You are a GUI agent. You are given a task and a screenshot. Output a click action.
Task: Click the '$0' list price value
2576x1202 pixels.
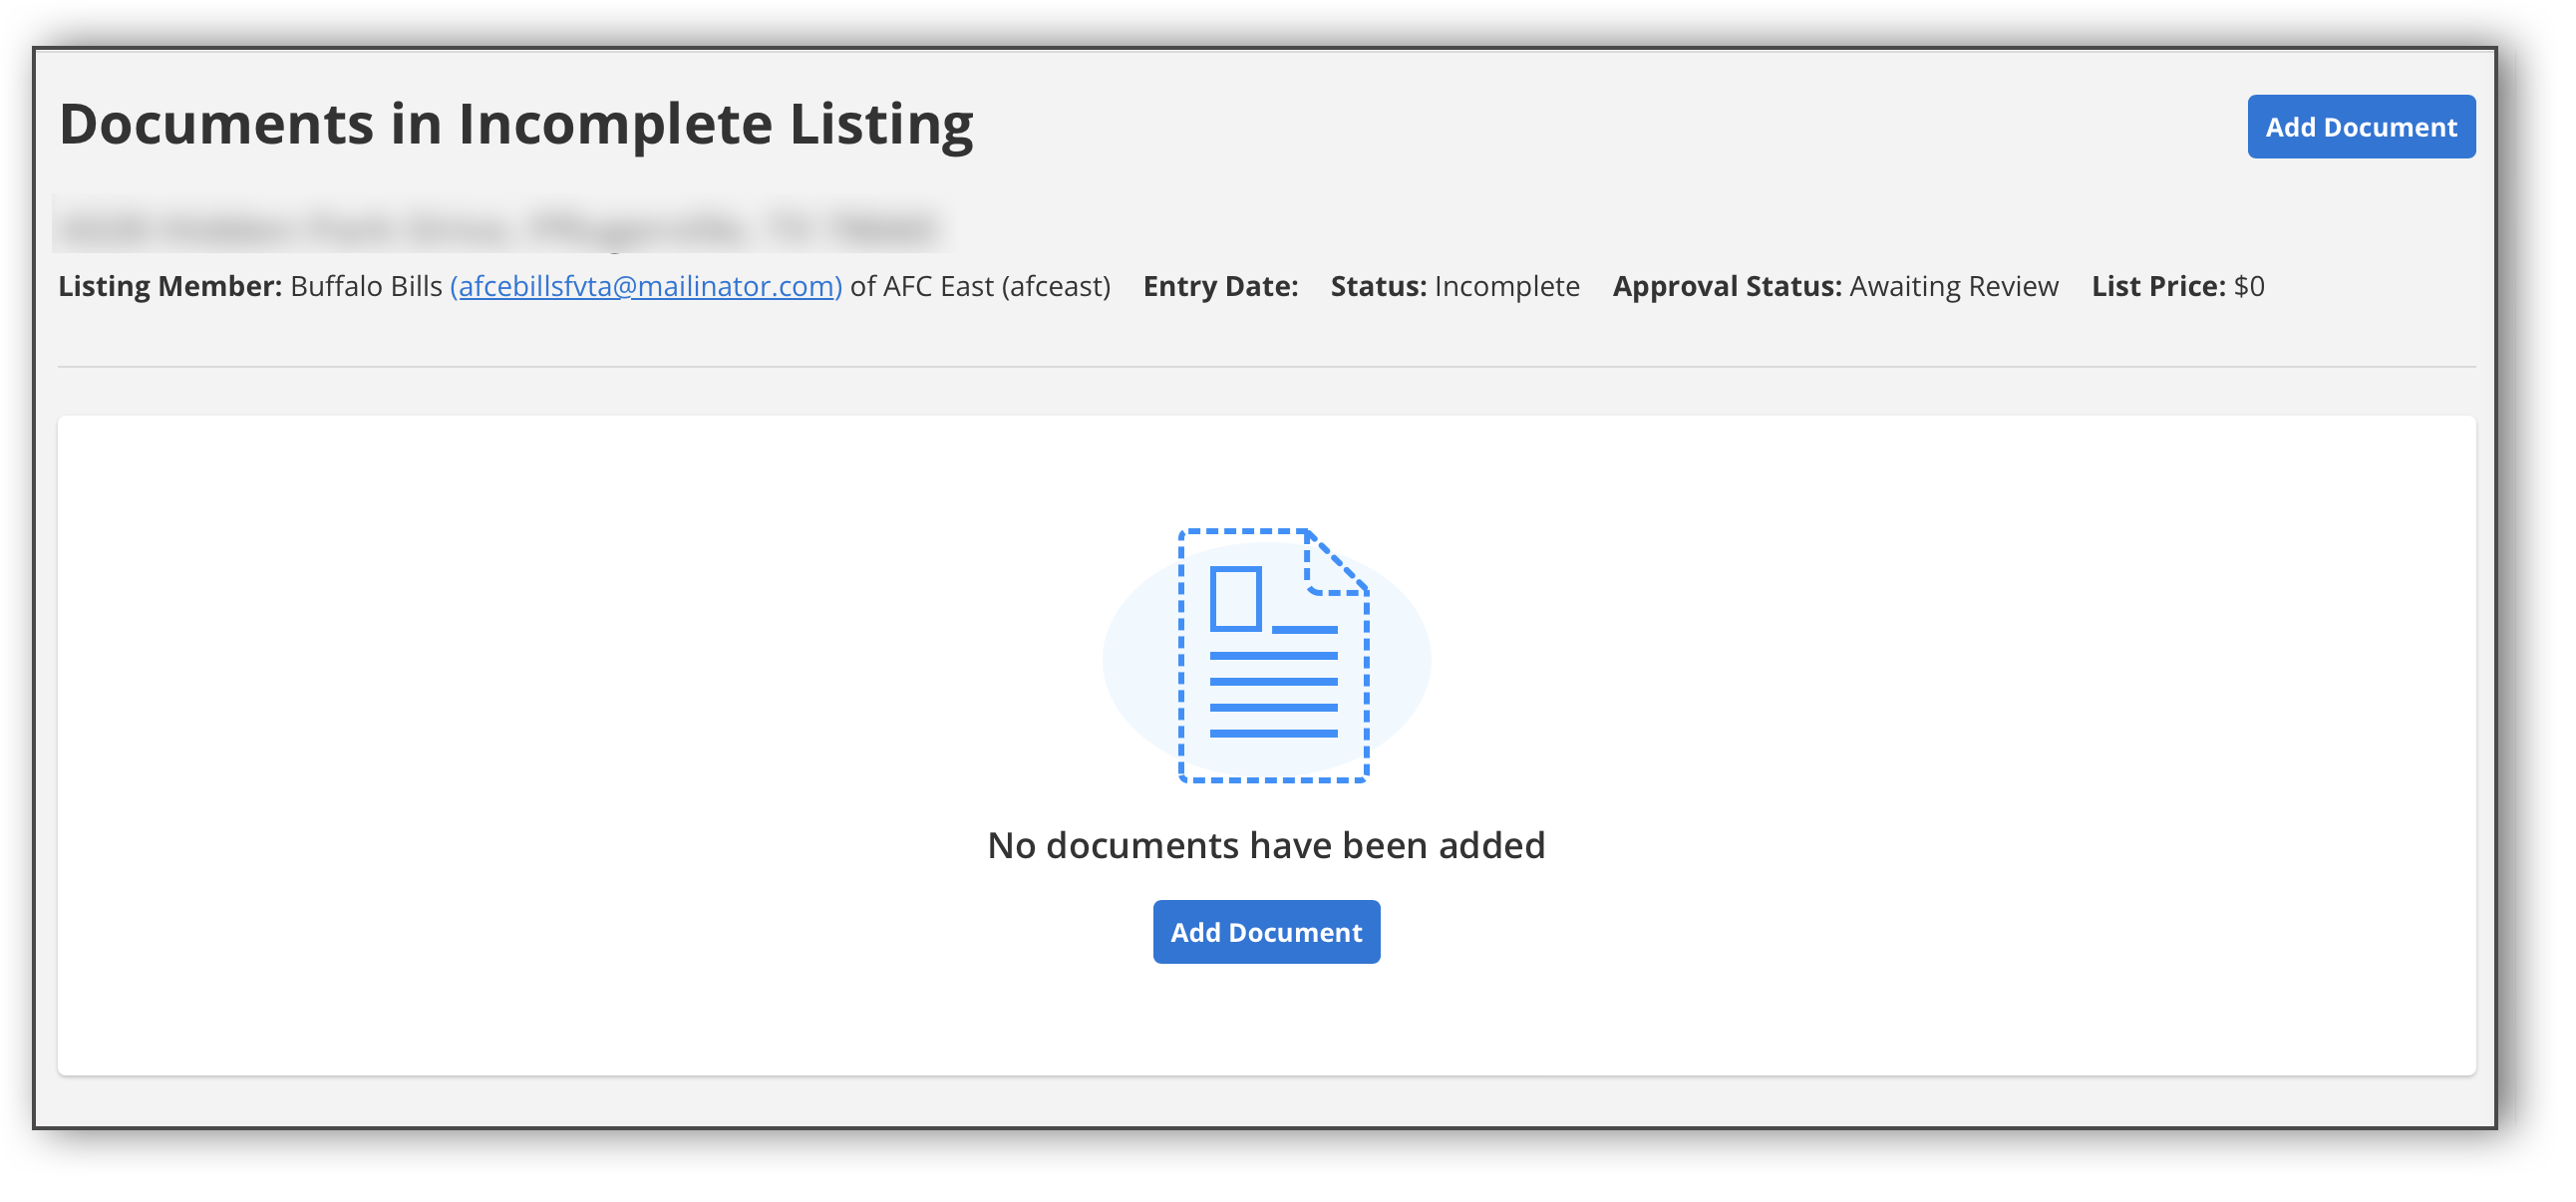2249,286
